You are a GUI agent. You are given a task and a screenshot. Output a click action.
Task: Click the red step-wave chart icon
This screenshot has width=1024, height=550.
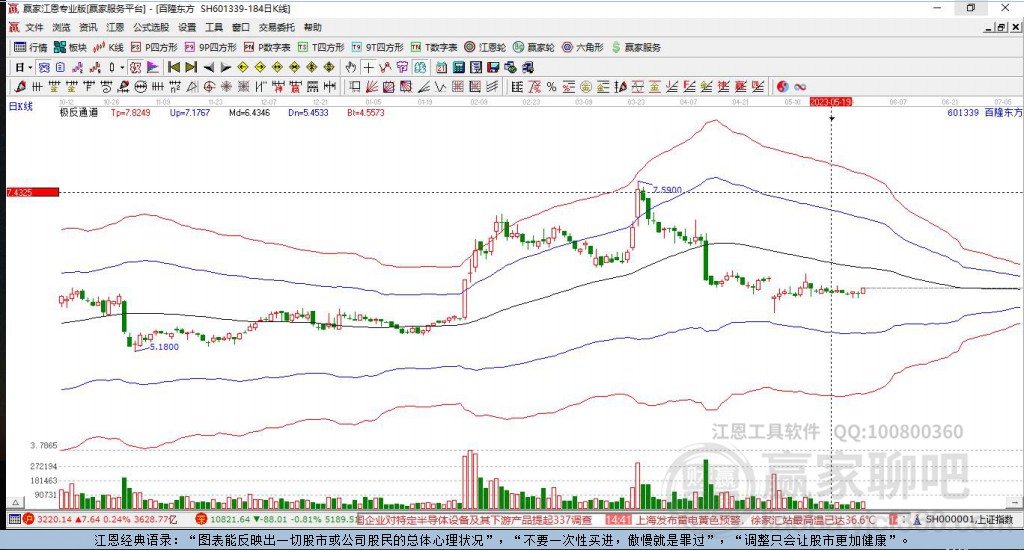coord(95,67)
